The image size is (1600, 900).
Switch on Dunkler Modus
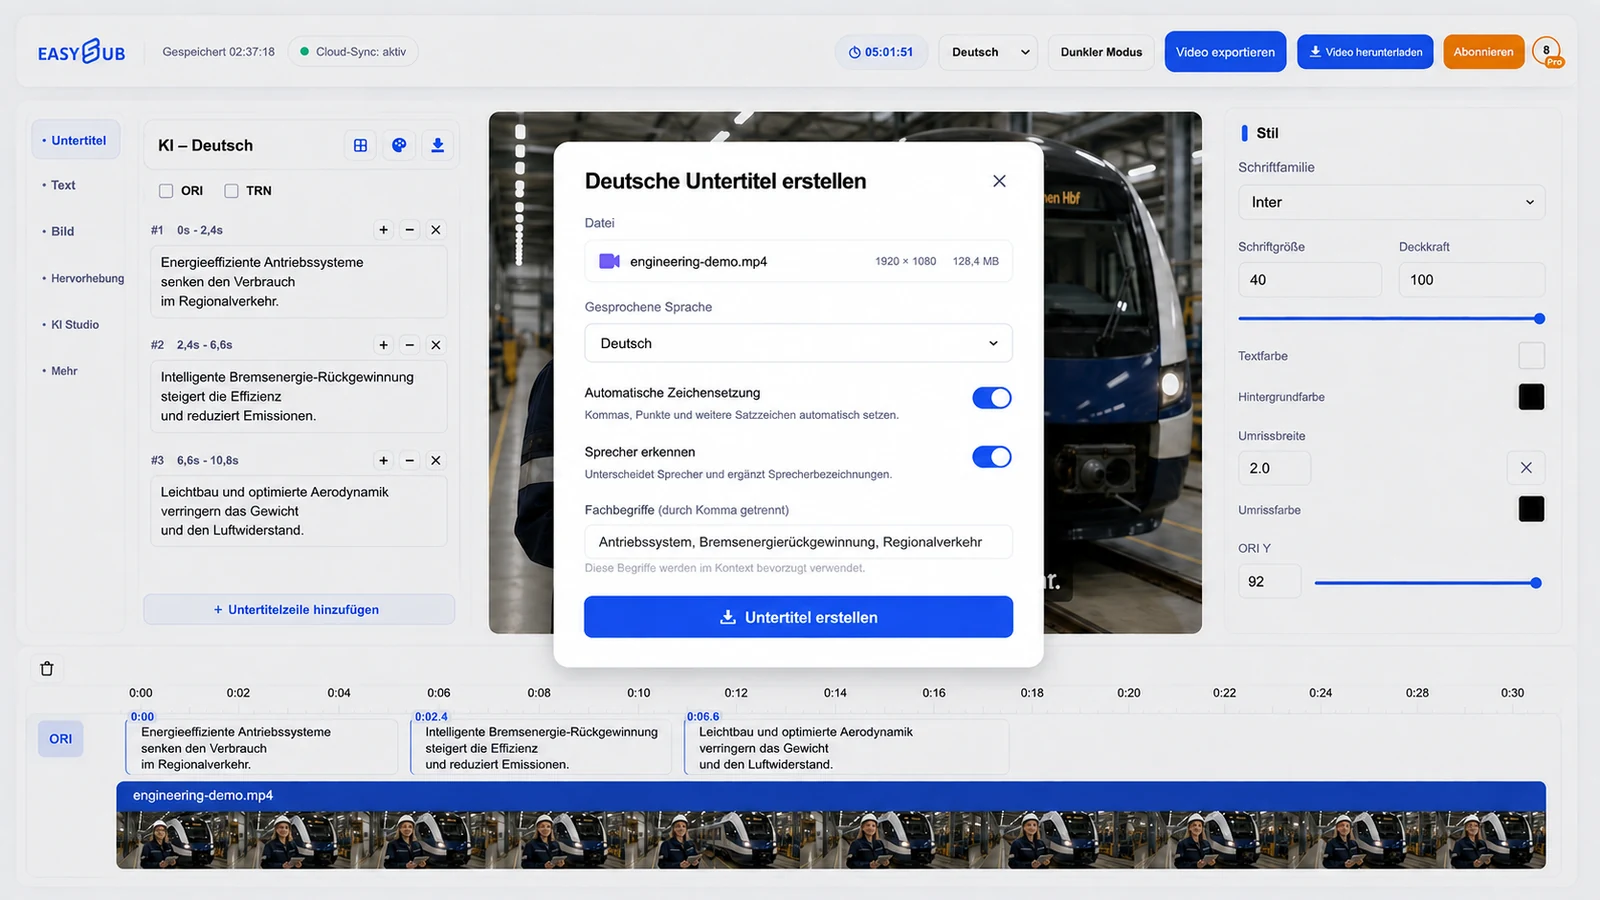(x=1101, y=52)
